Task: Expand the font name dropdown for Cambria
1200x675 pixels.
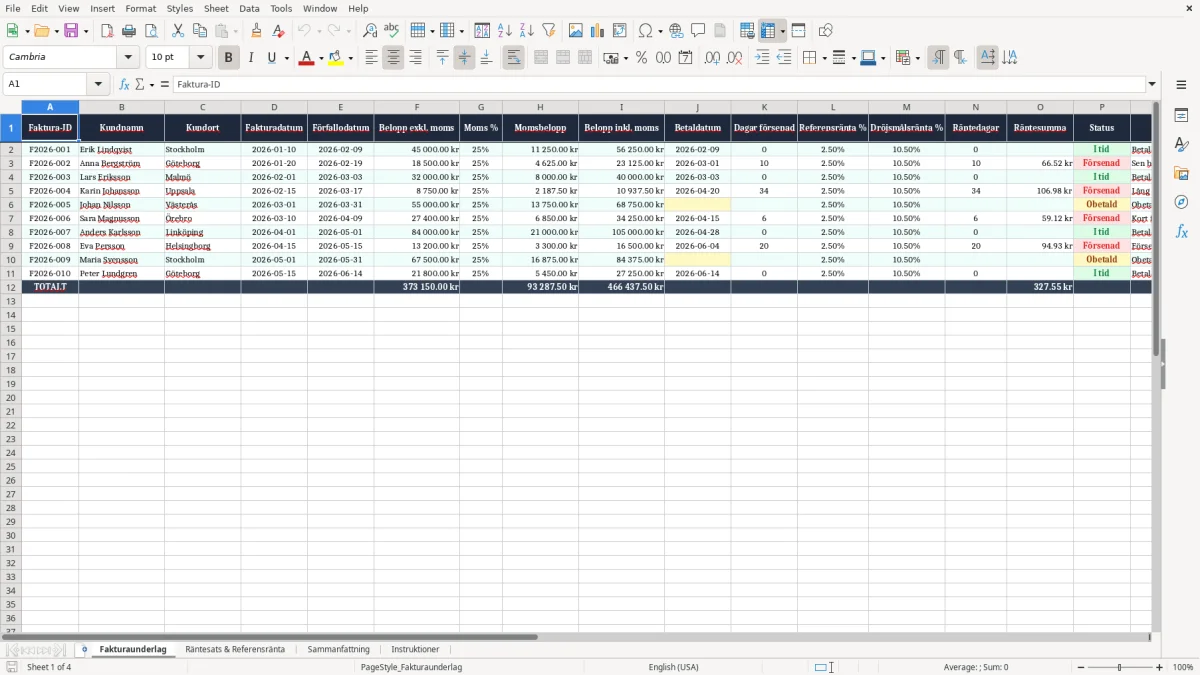Action: pyautogui.click(x=128, y=58)
